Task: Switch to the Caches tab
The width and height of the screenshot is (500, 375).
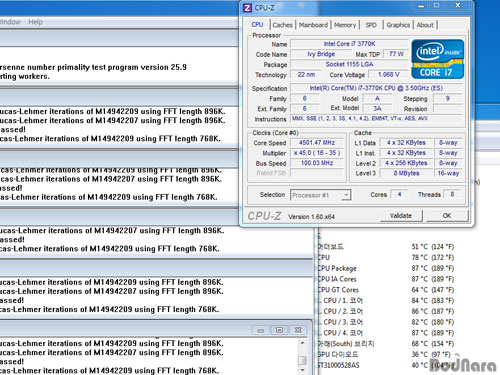Action: pos(282,25)
